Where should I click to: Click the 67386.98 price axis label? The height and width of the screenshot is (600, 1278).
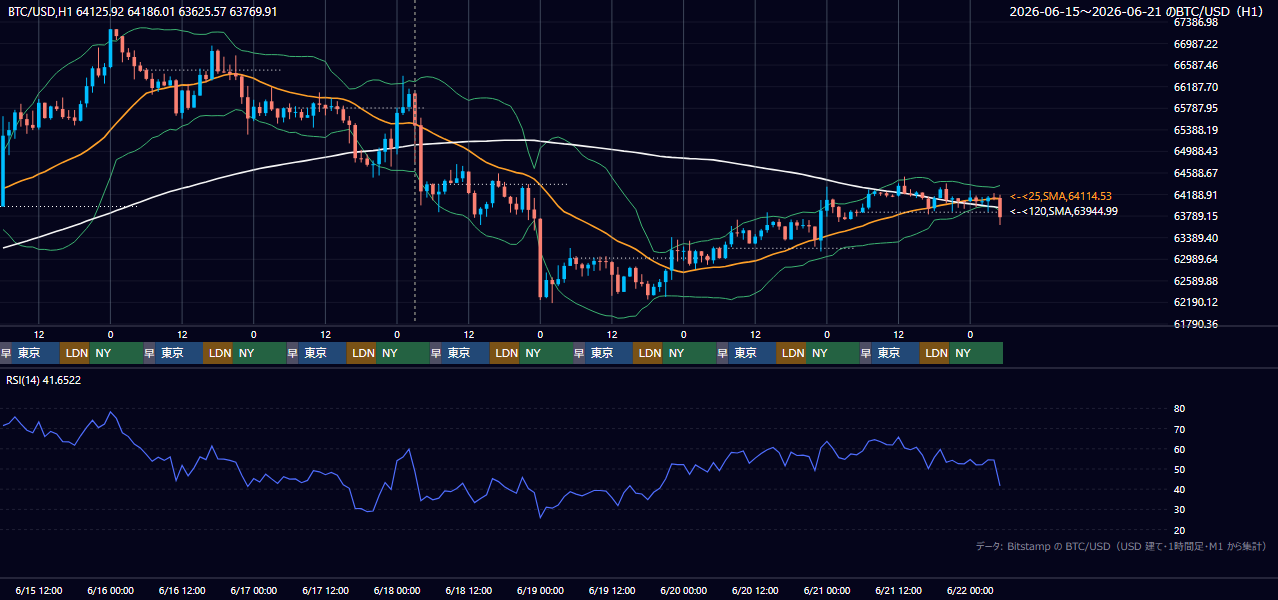point(1196,22)
